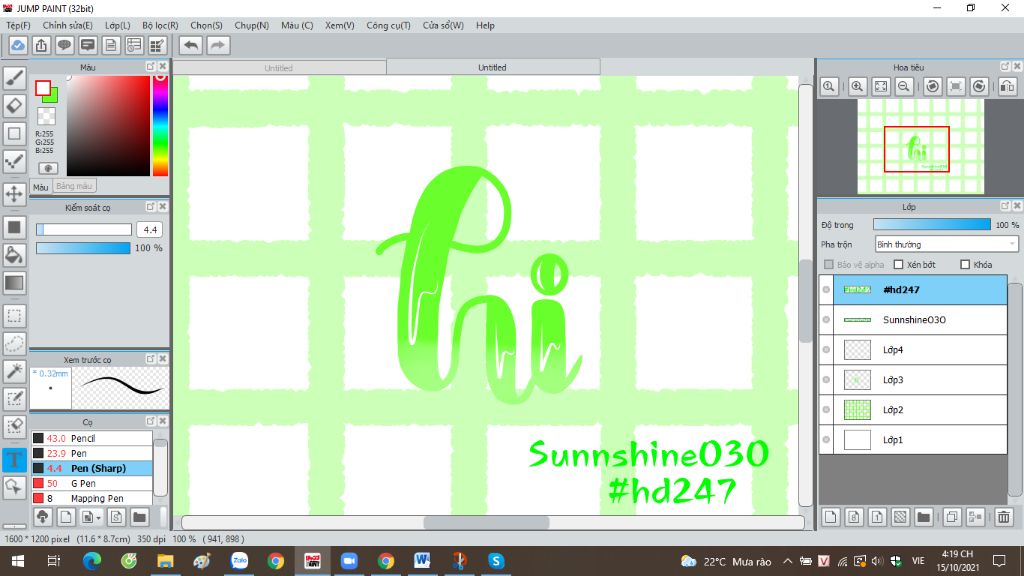Open the Công cụ(T) menu

click(388, 25)
